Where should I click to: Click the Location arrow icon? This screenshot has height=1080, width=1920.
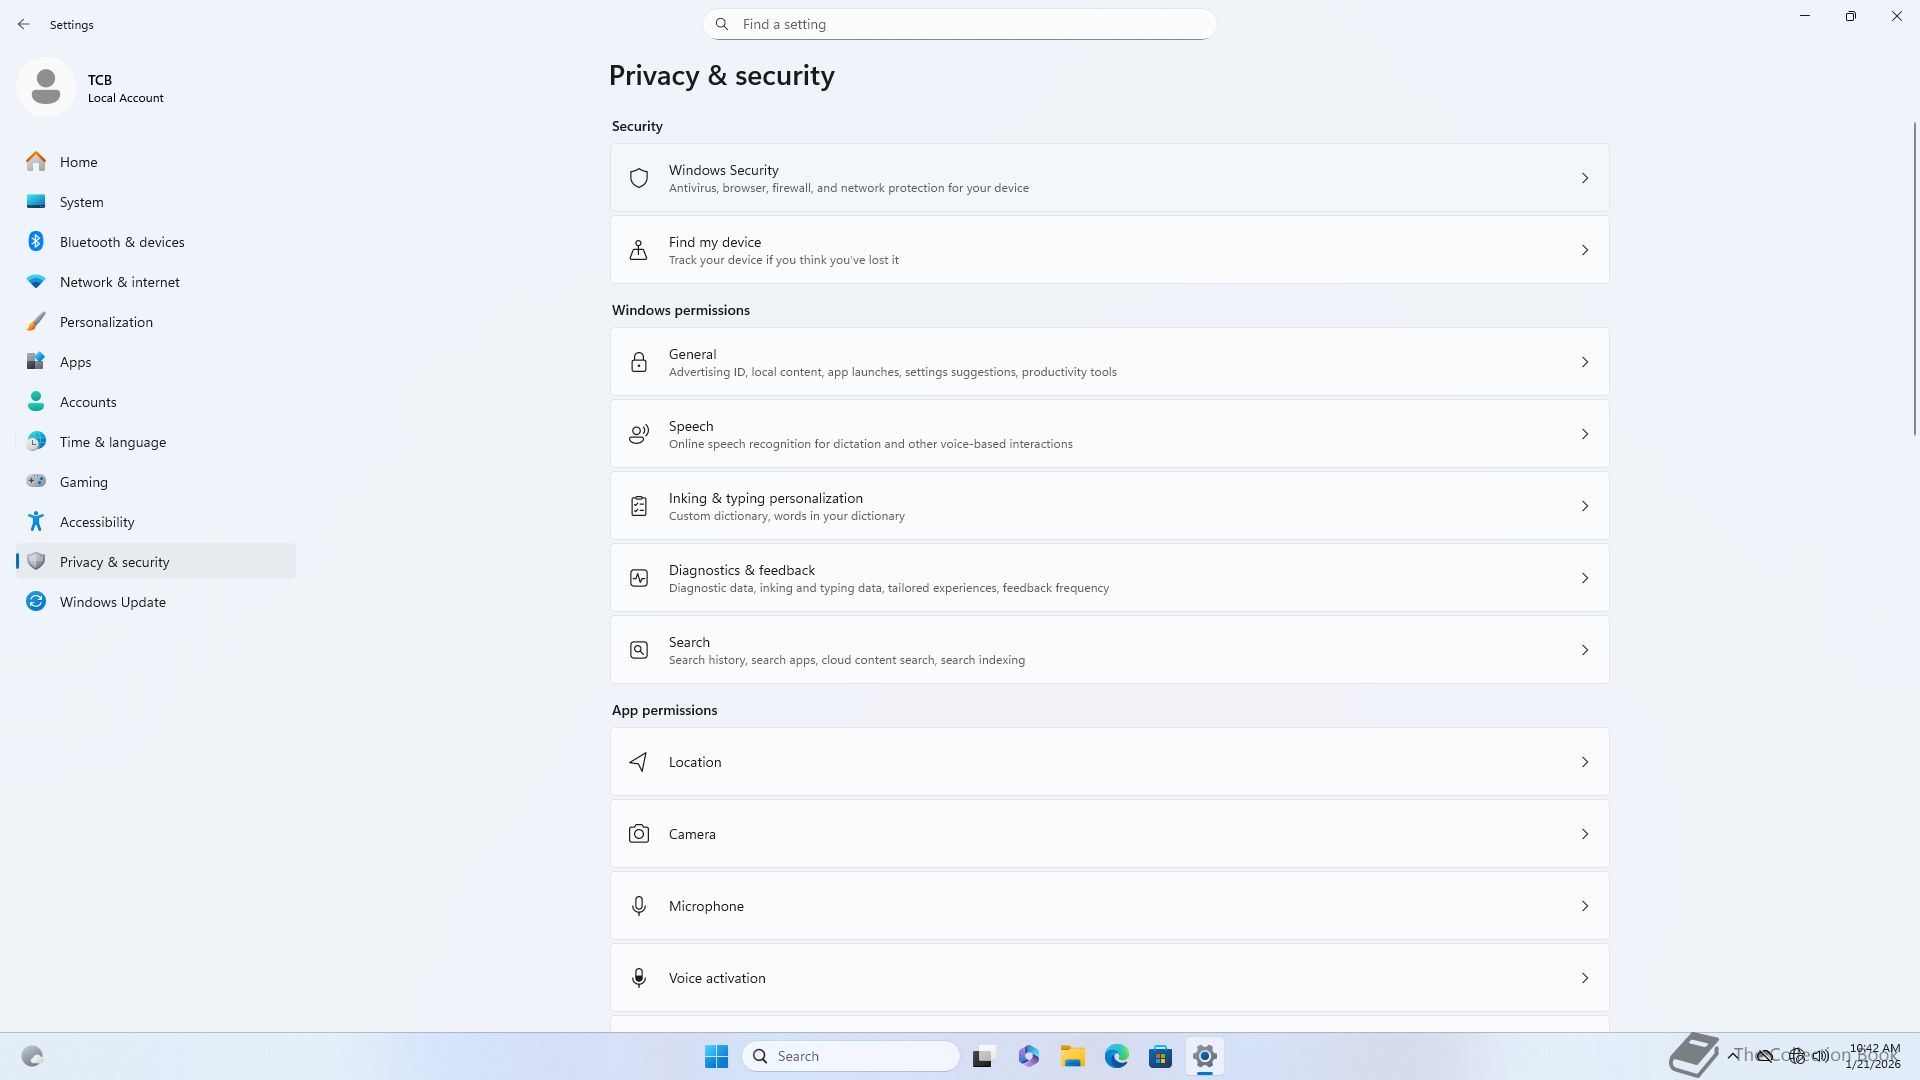click(638, 762)
